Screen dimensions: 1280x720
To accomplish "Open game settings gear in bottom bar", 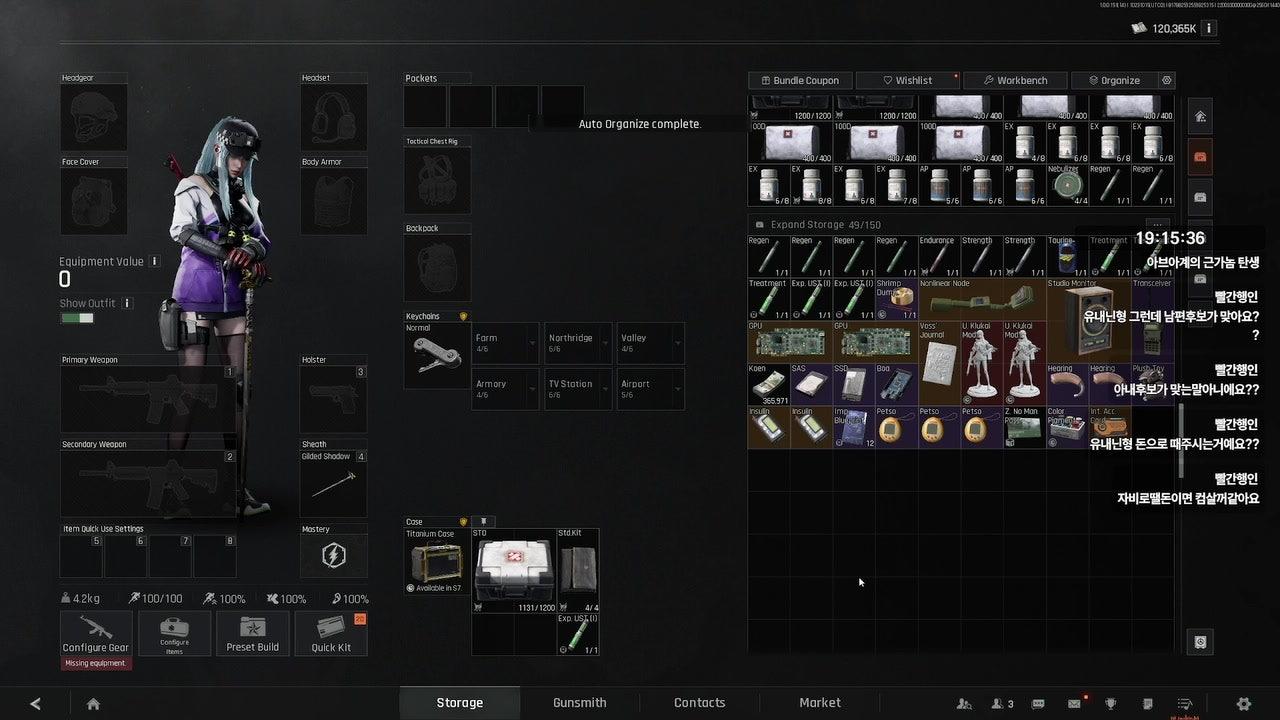I will (1244, 703).
